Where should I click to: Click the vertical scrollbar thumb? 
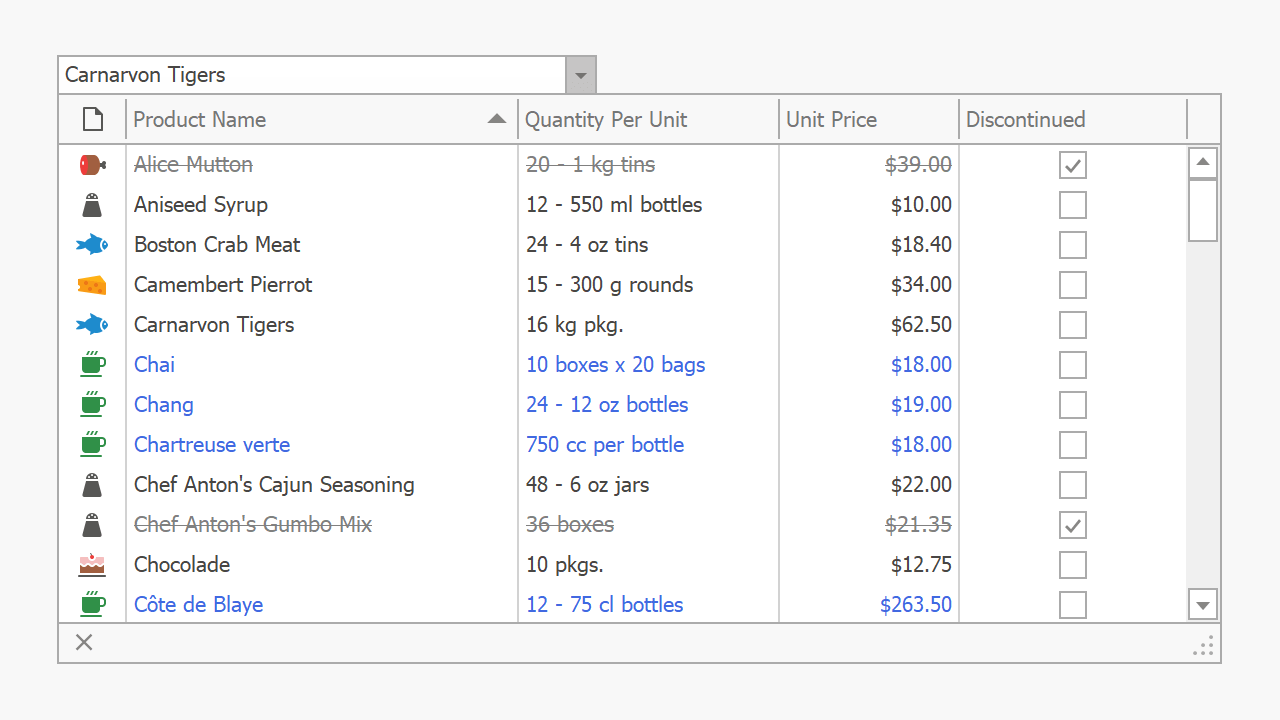[x=1202, y=210]
